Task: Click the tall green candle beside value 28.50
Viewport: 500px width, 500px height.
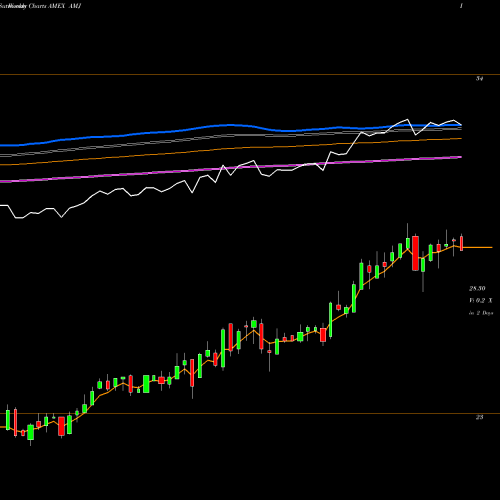Action: click(361, 276)
